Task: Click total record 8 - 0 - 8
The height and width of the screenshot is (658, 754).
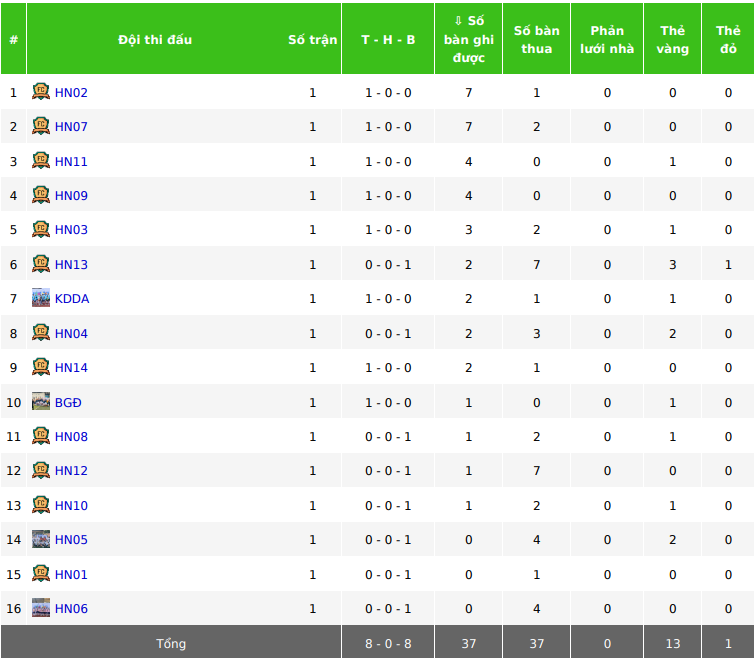Action: coord(388,644)
